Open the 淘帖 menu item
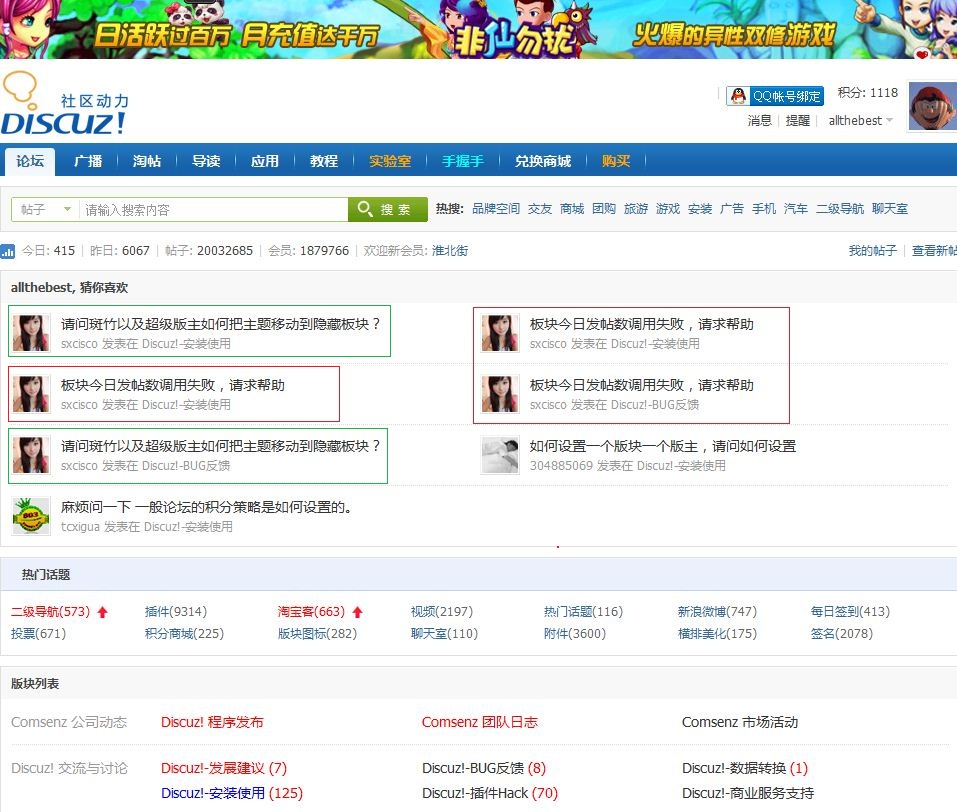The image size is (957, 812). coord(147,161)
